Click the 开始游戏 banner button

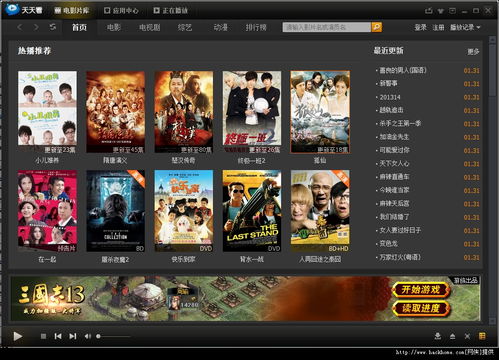(x=421, y=290)
